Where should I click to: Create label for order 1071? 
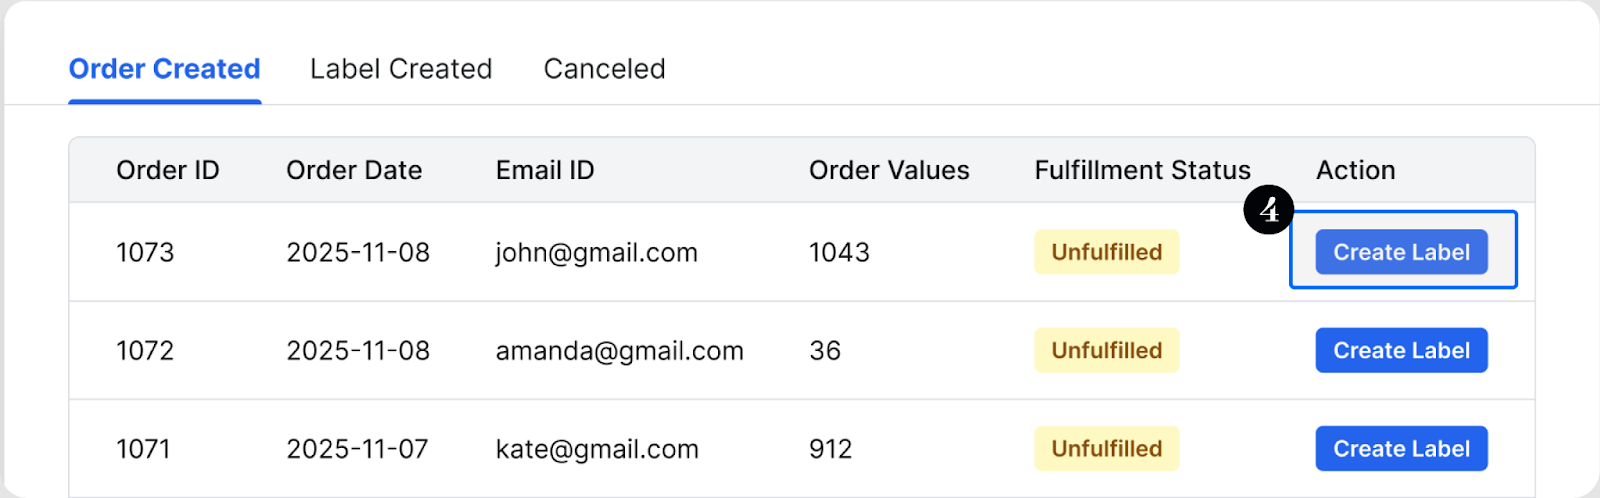(1401, 449)
